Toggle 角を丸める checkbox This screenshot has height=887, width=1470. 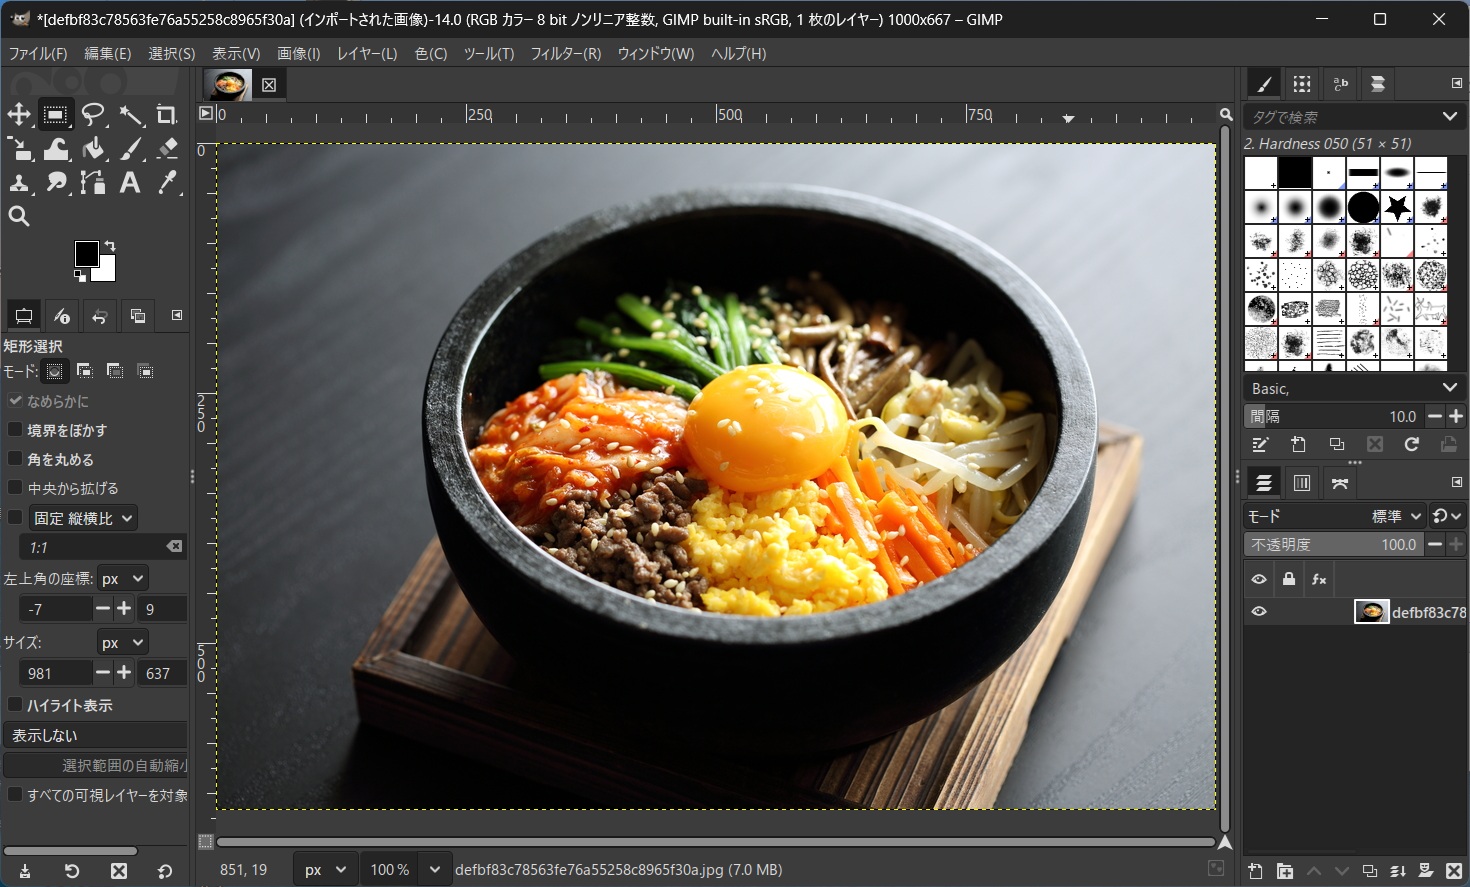(x=15, y=459)
